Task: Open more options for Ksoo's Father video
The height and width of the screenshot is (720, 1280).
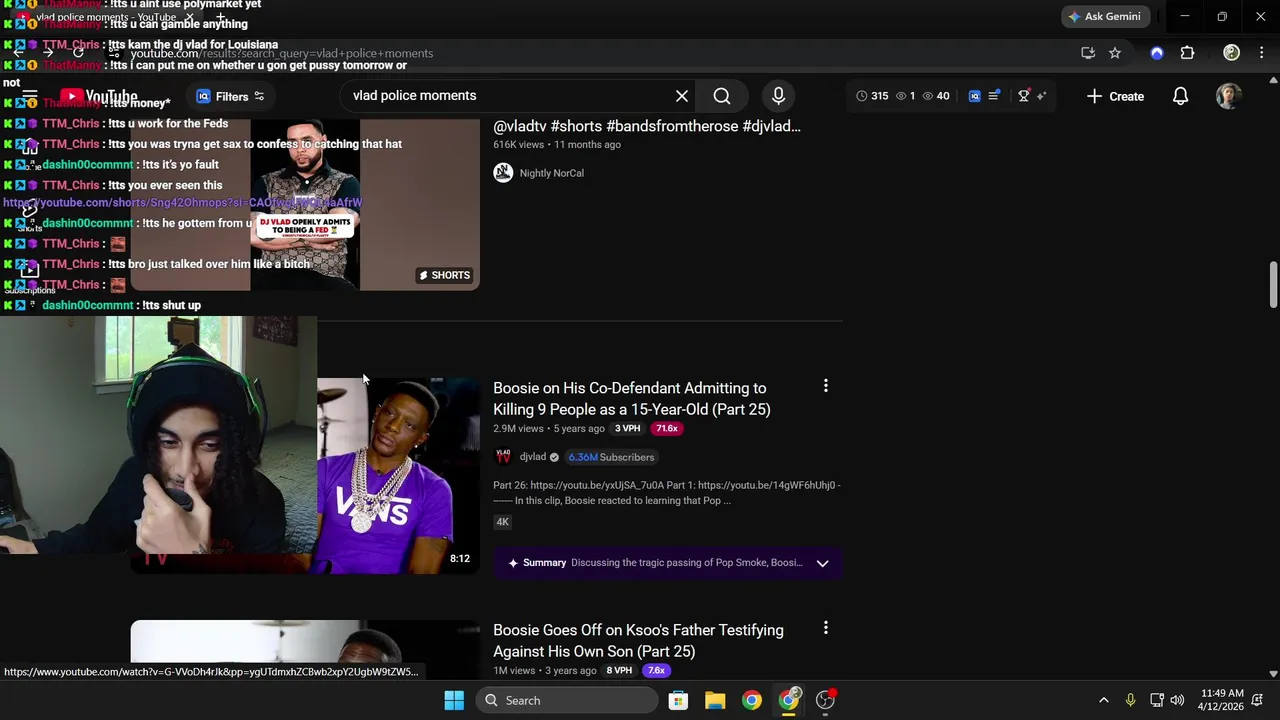Action: (826, 628)
